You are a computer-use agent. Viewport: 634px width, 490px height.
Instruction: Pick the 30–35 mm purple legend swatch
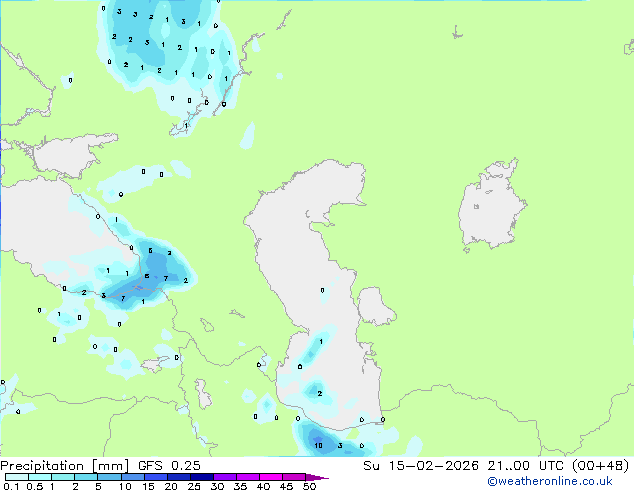224,477
